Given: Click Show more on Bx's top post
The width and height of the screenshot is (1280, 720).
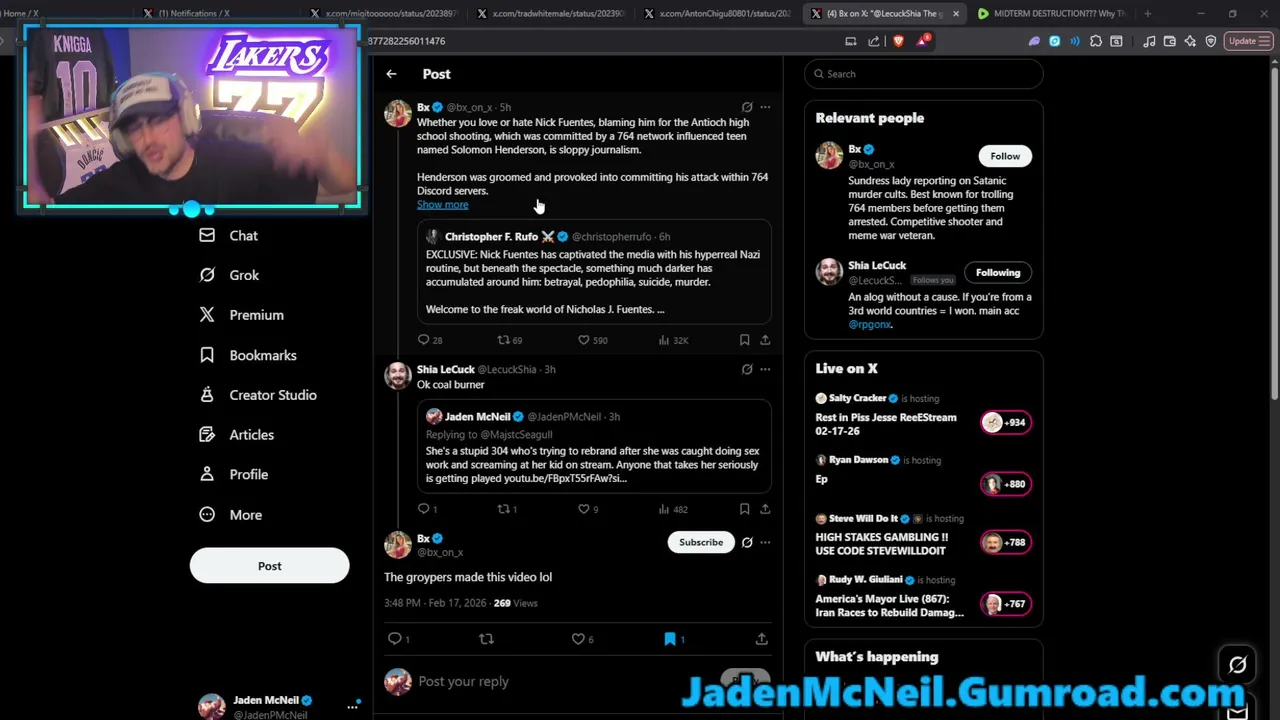Looking at the screenshot, I should point(442,204).
